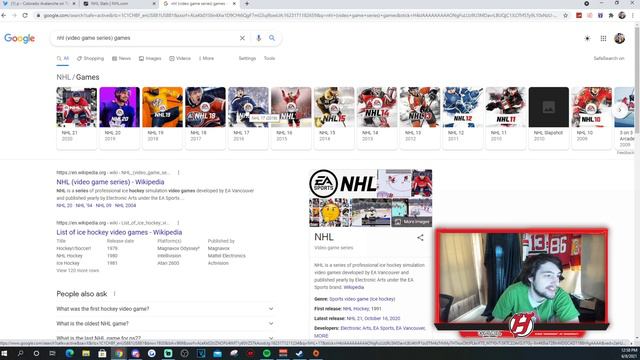This screenshot has height=360, width=640.
Task: Open options for List of ice hockey result
Action: [x=178, y=223]
